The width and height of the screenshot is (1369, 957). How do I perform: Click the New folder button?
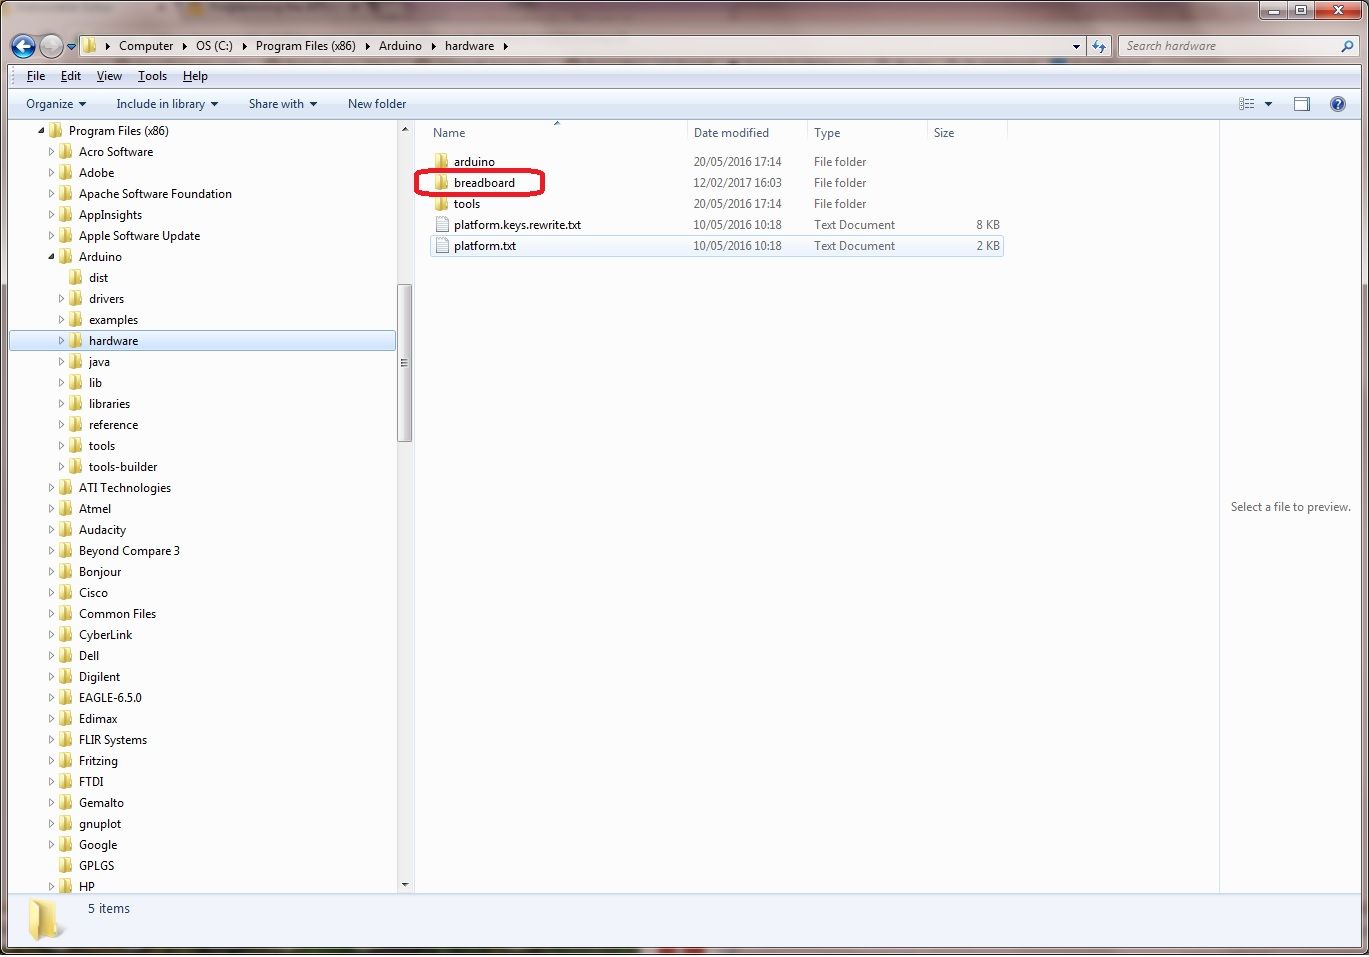pyautogui.click(x=377, y=103)
